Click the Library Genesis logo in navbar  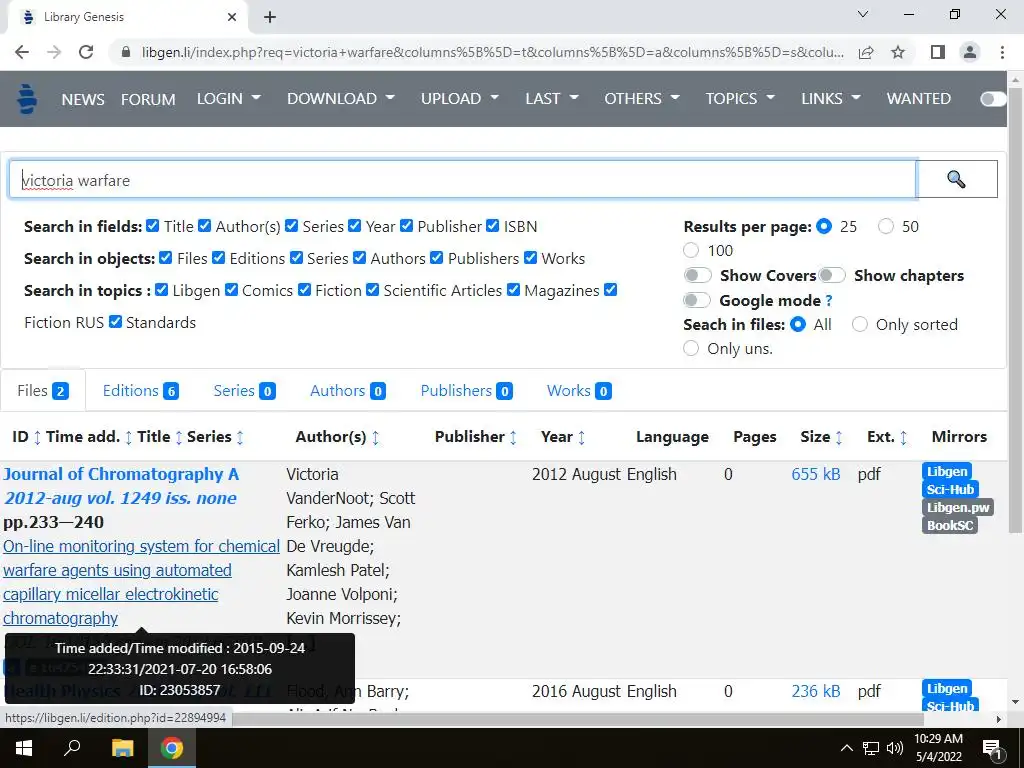pos(27,99)
